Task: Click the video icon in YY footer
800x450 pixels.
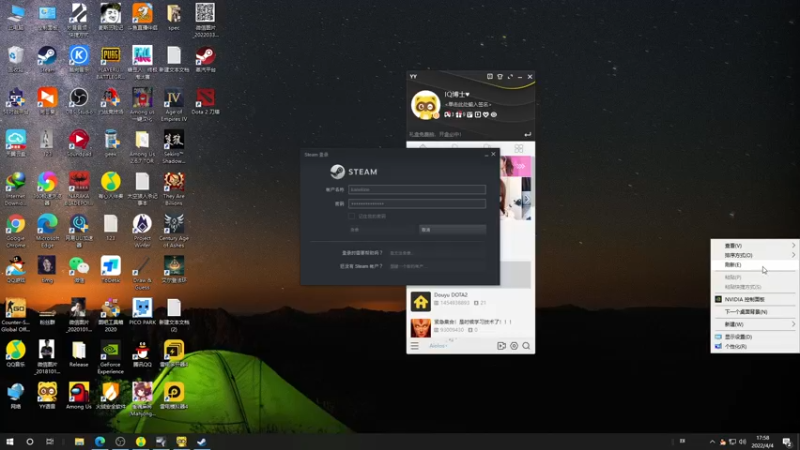Action: click(502, 346)
